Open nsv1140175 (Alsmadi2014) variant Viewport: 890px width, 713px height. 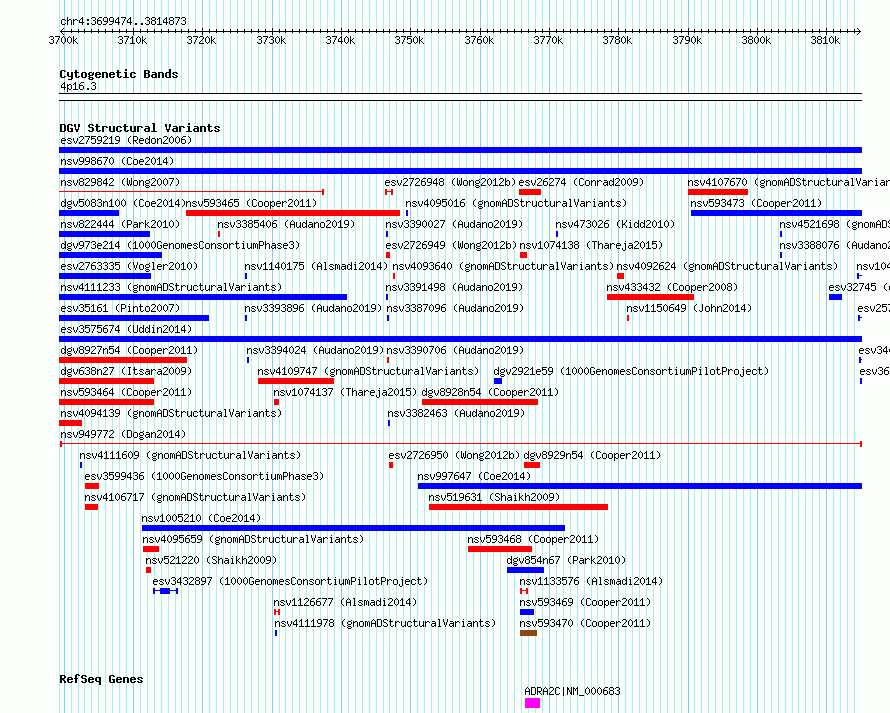(316, 266)
